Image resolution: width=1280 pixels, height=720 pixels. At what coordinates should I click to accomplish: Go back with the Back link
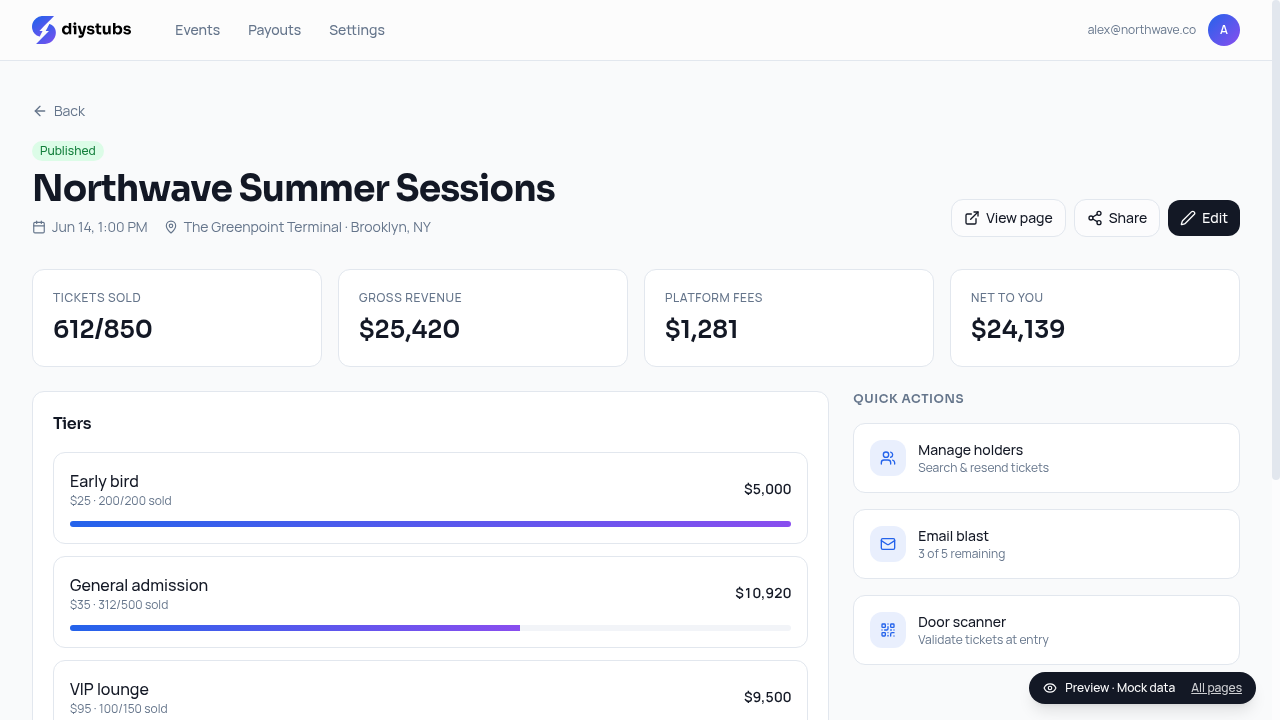(x=59, y=111)
